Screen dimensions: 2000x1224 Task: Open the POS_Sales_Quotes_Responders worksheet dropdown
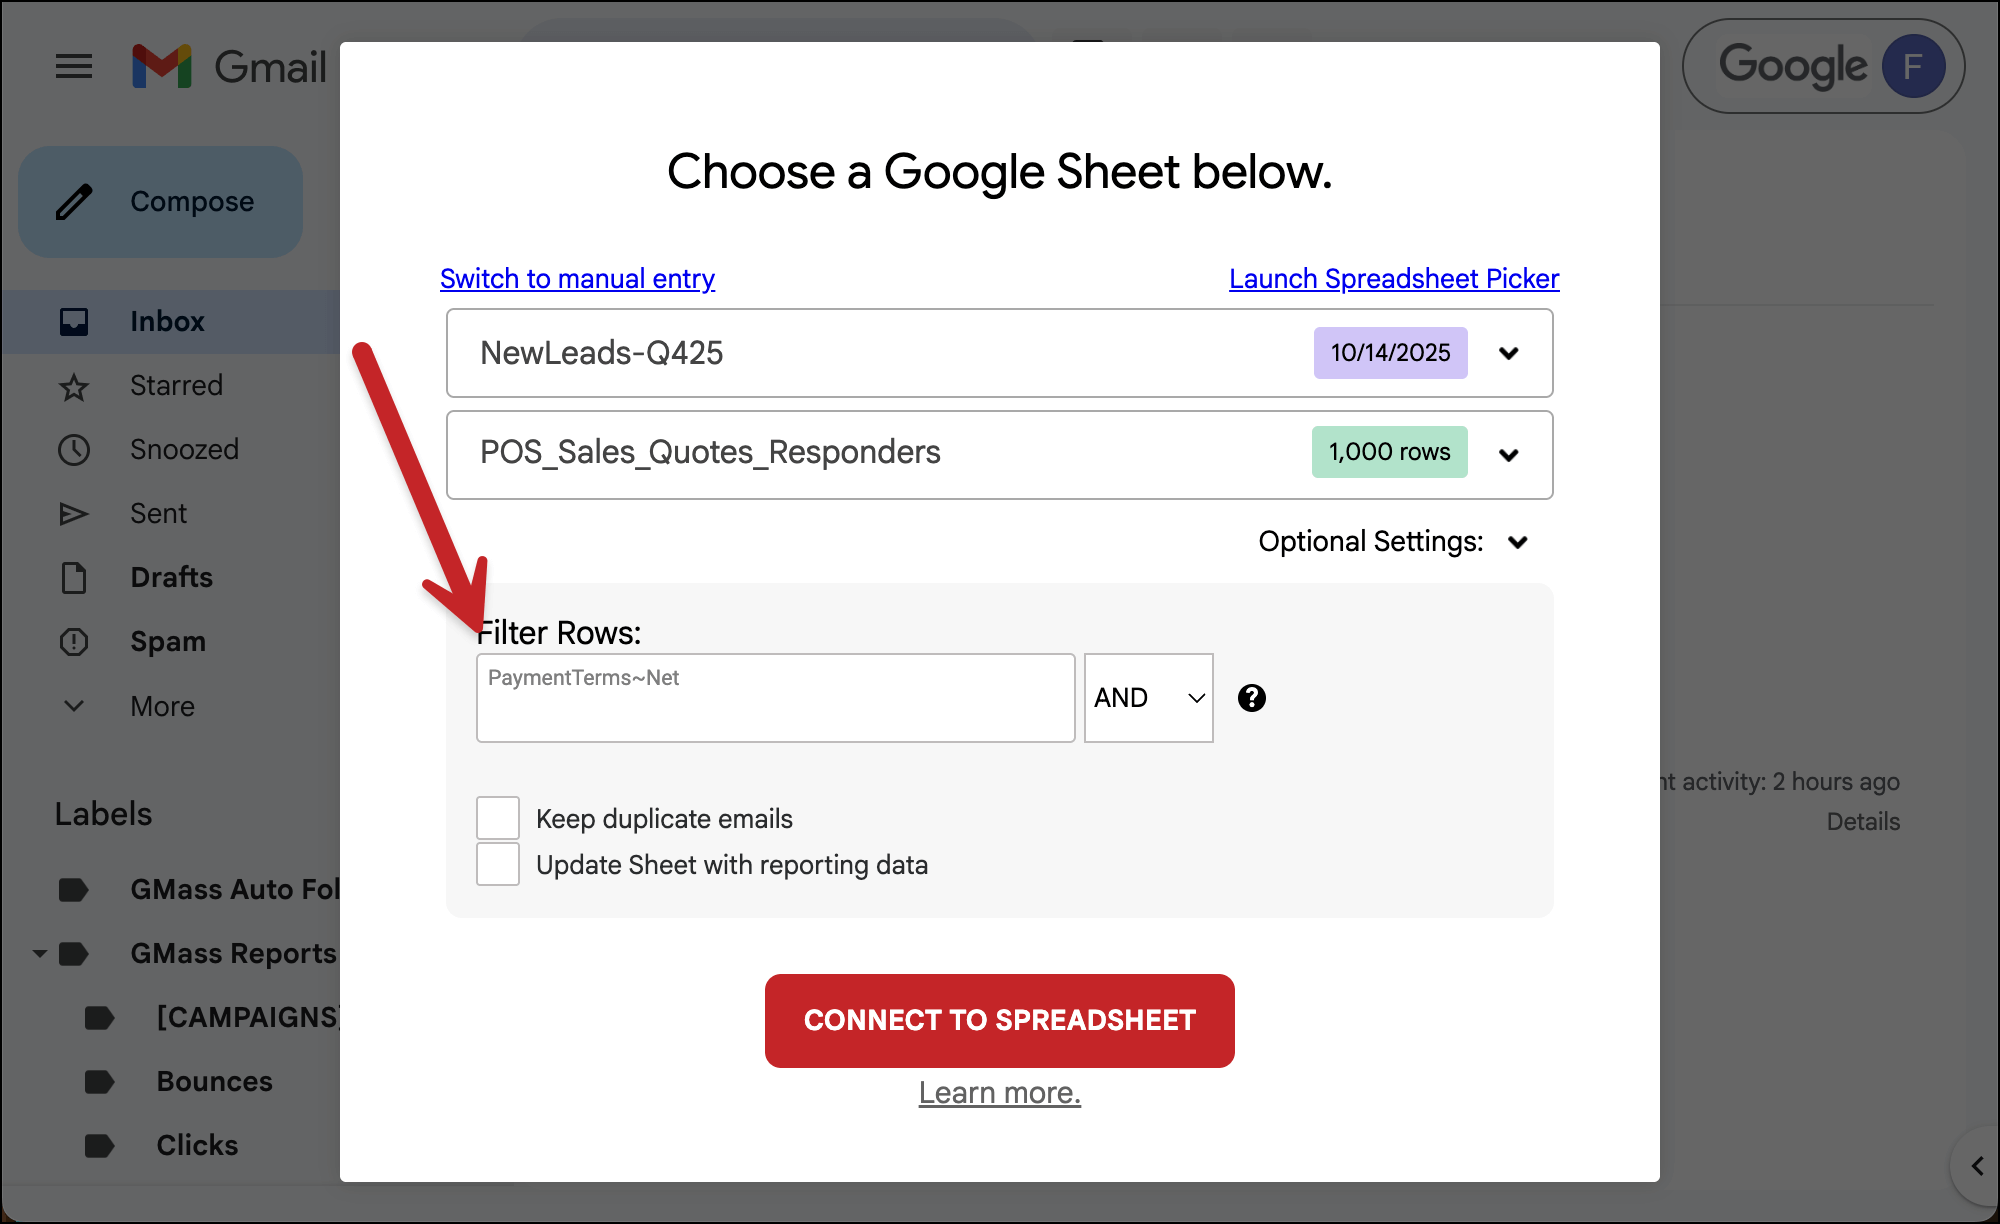click(x=1508, y=455)
